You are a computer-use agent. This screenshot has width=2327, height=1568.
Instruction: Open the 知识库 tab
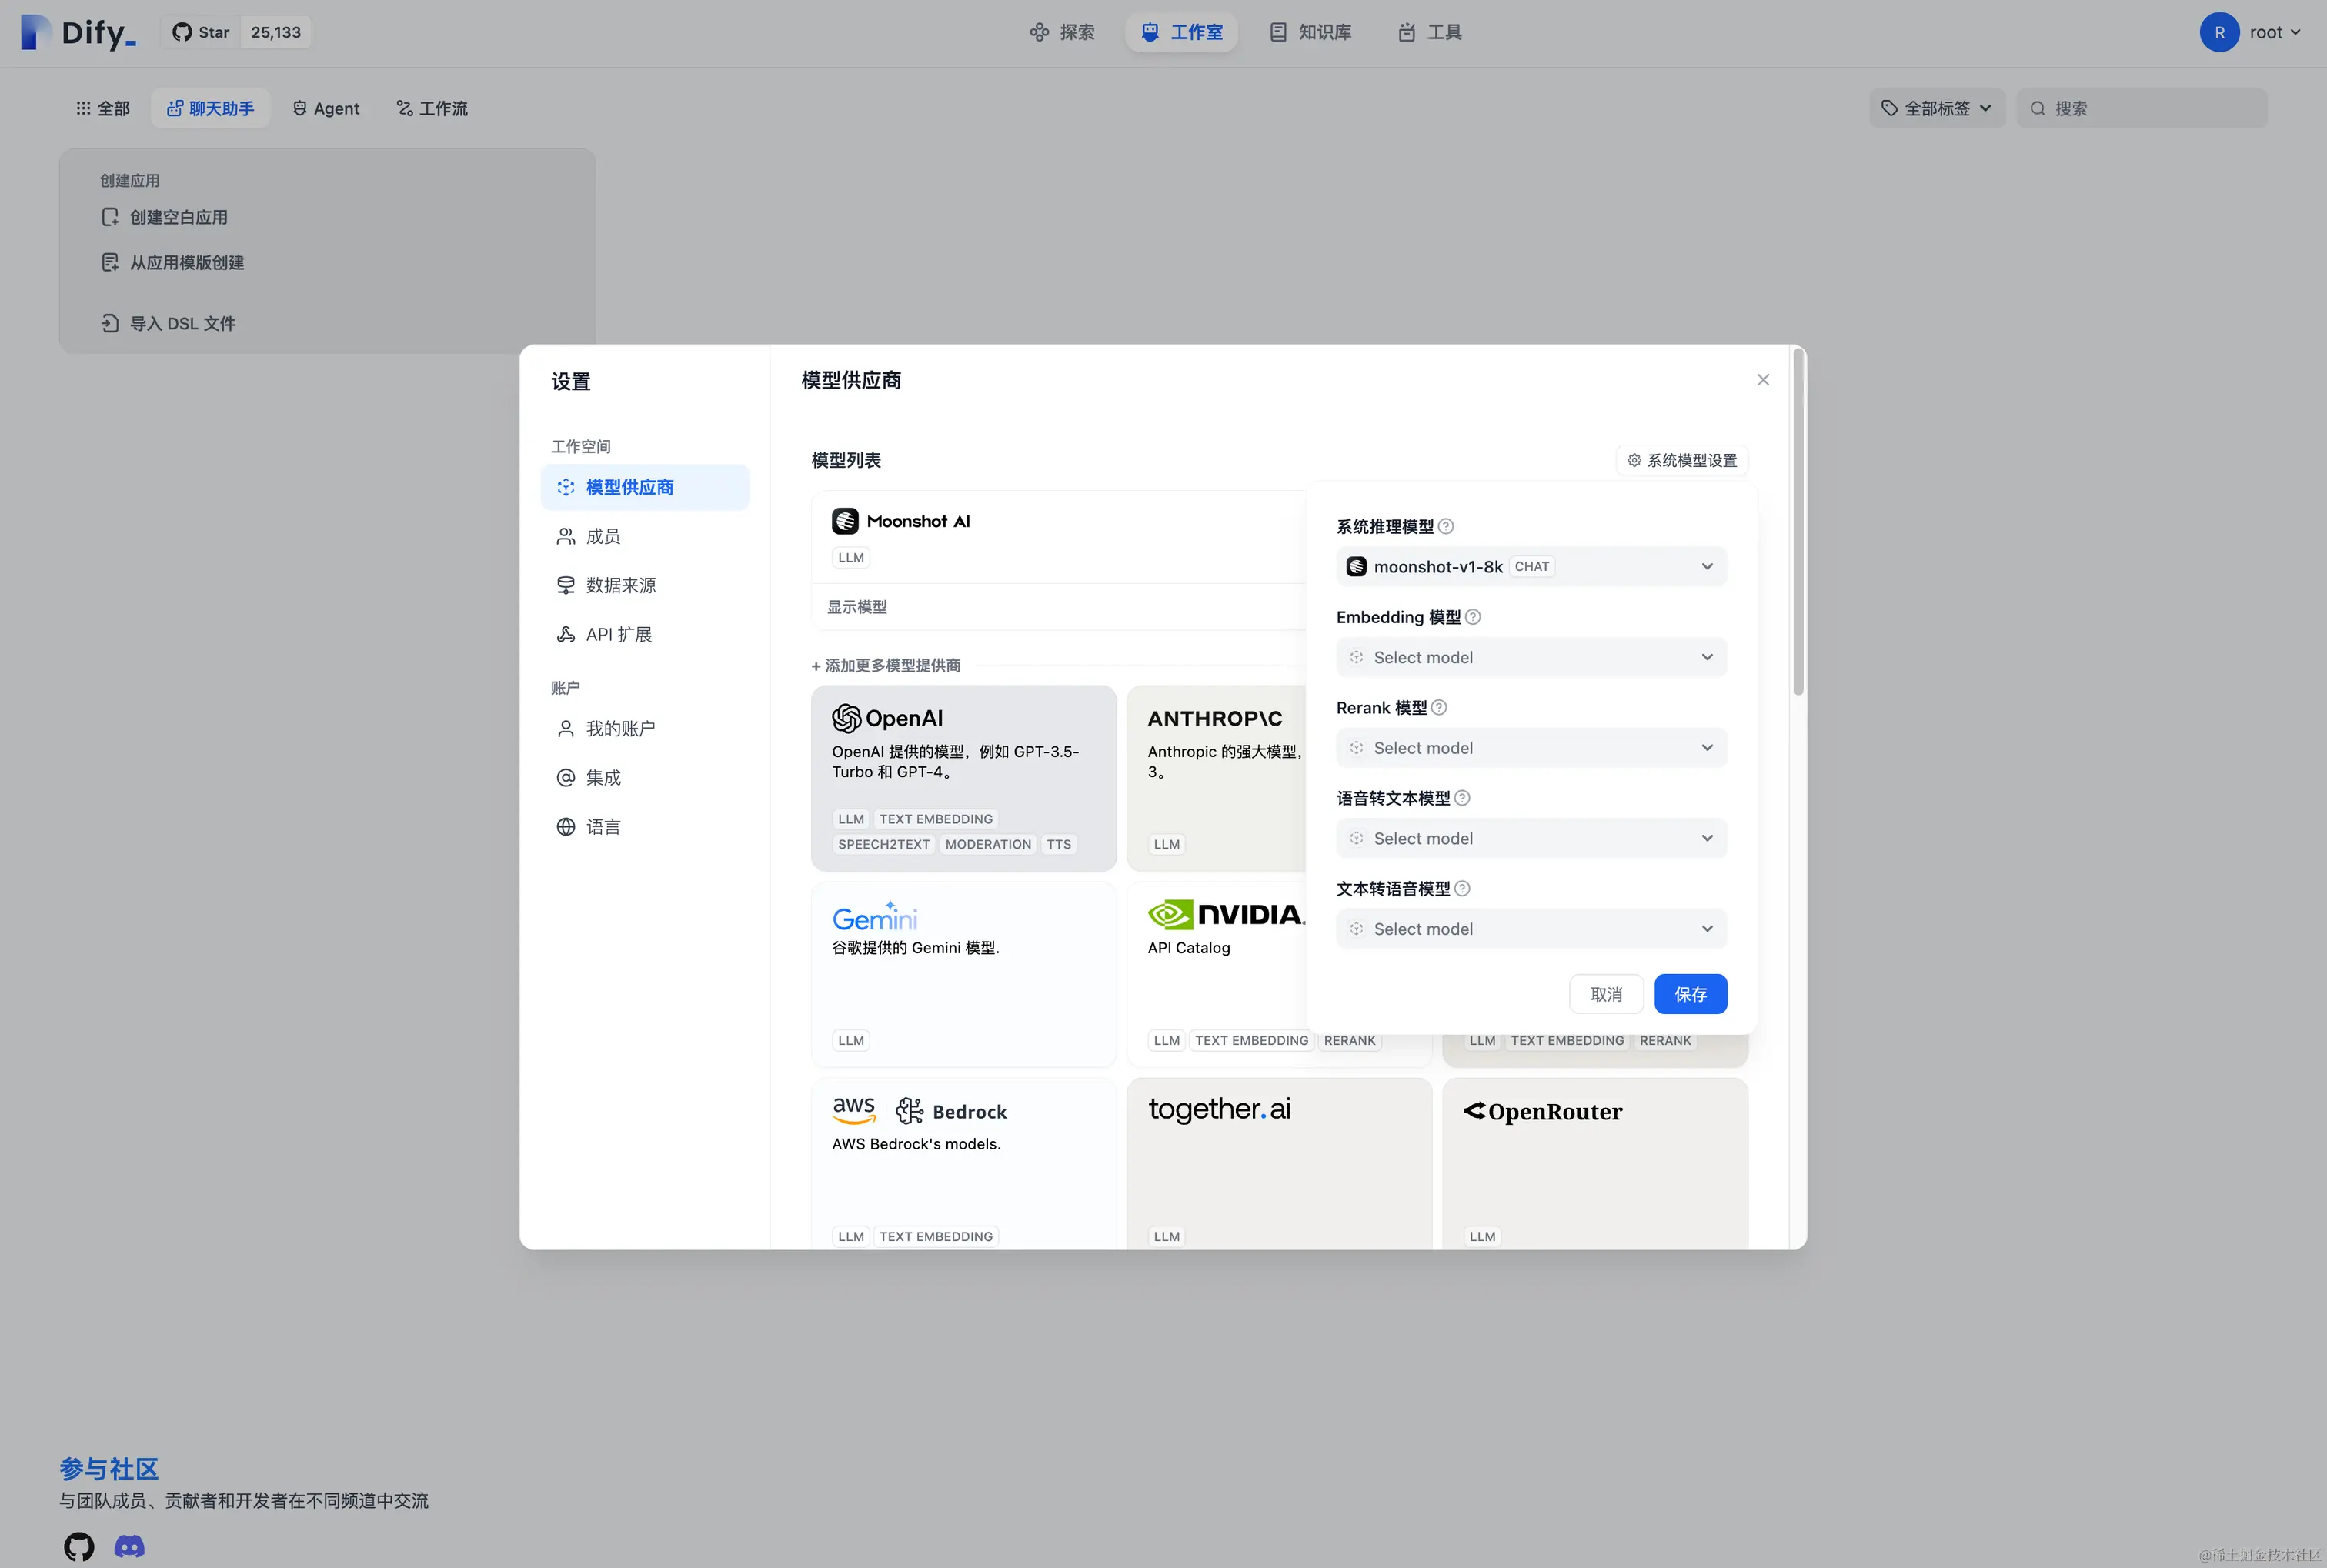[x=1310, y=32]
